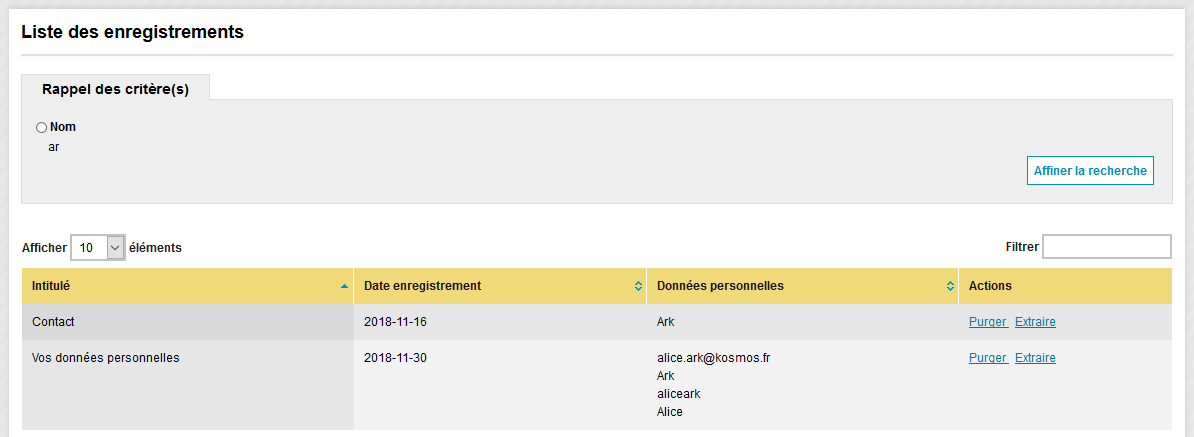
Task: Click the sort arrows beside Date enregistrement
Action: click(x=638, y=286)
